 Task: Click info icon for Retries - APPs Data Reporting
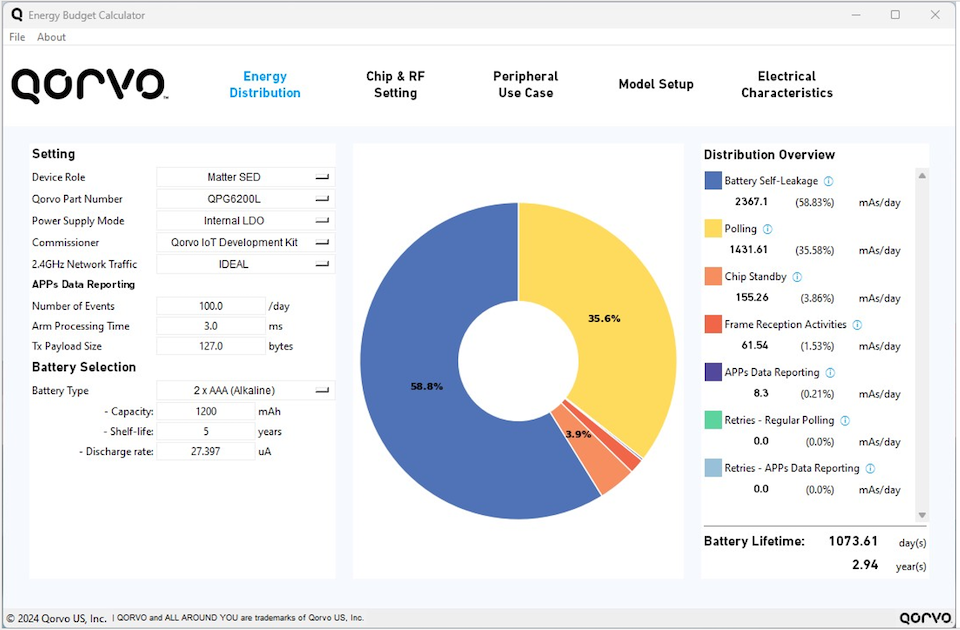[870, 469]
